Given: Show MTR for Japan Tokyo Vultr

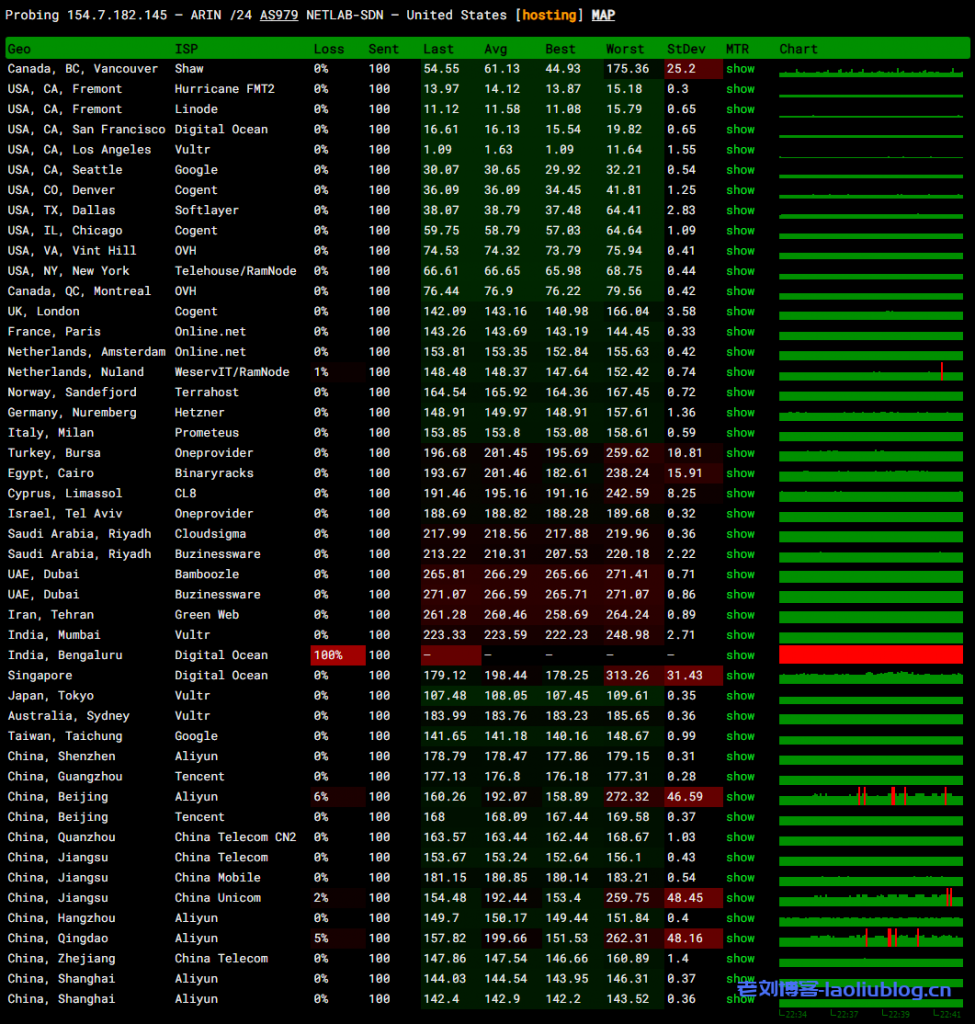Looking at the screenshot, I should 740,696.
